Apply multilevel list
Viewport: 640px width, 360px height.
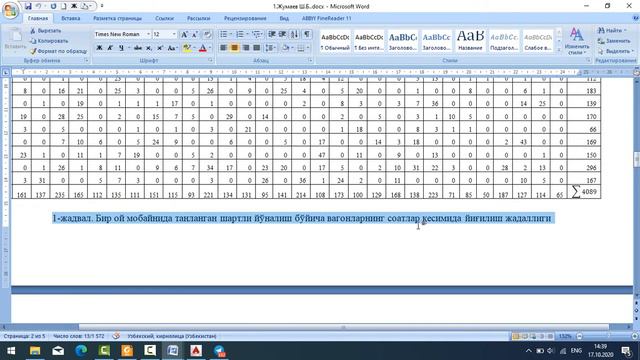pos(256,34)
